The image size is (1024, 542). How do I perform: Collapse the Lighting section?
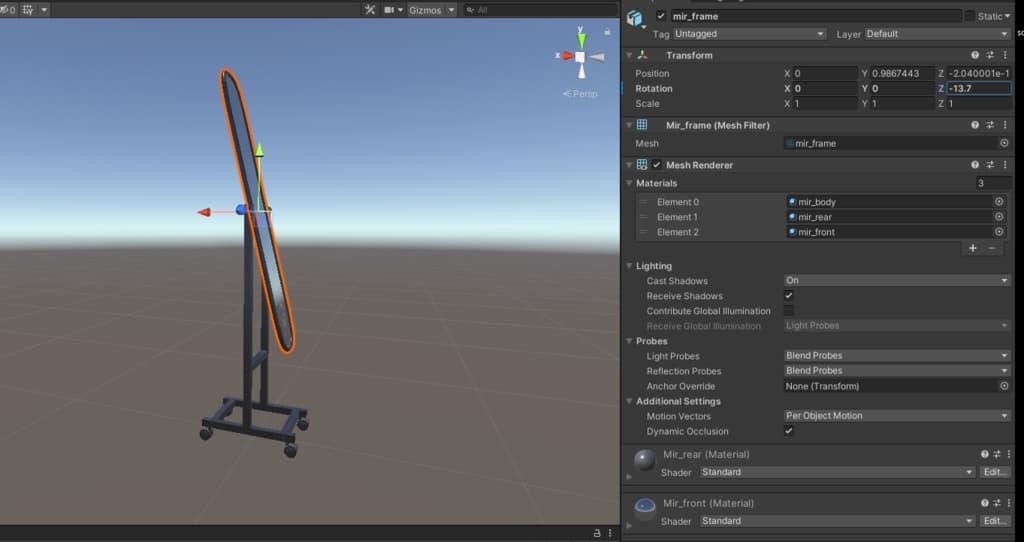[x=654, y=266]
